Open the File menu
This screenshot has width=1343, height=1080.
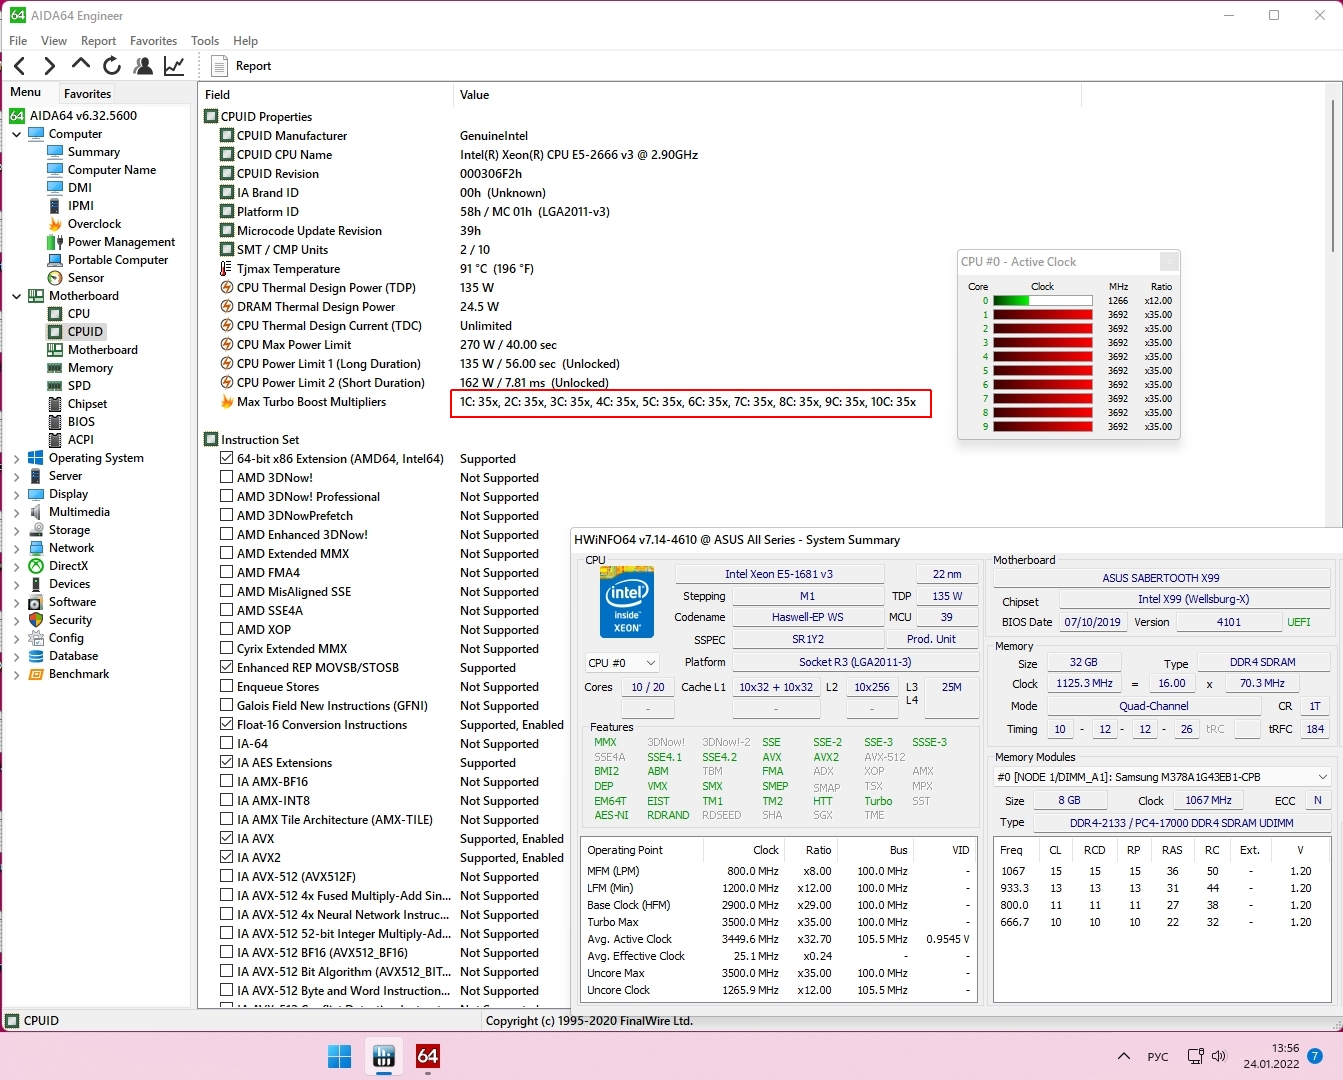[x=18, y=41]
